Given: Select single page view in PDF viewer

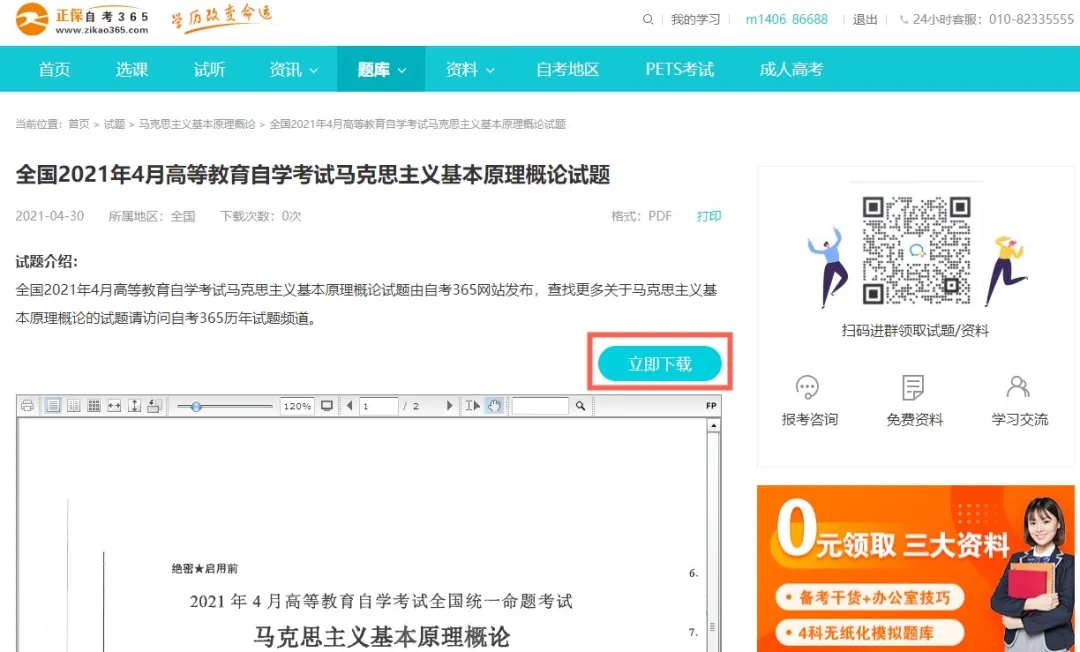Looking at the screenshot, I should 52,405.
